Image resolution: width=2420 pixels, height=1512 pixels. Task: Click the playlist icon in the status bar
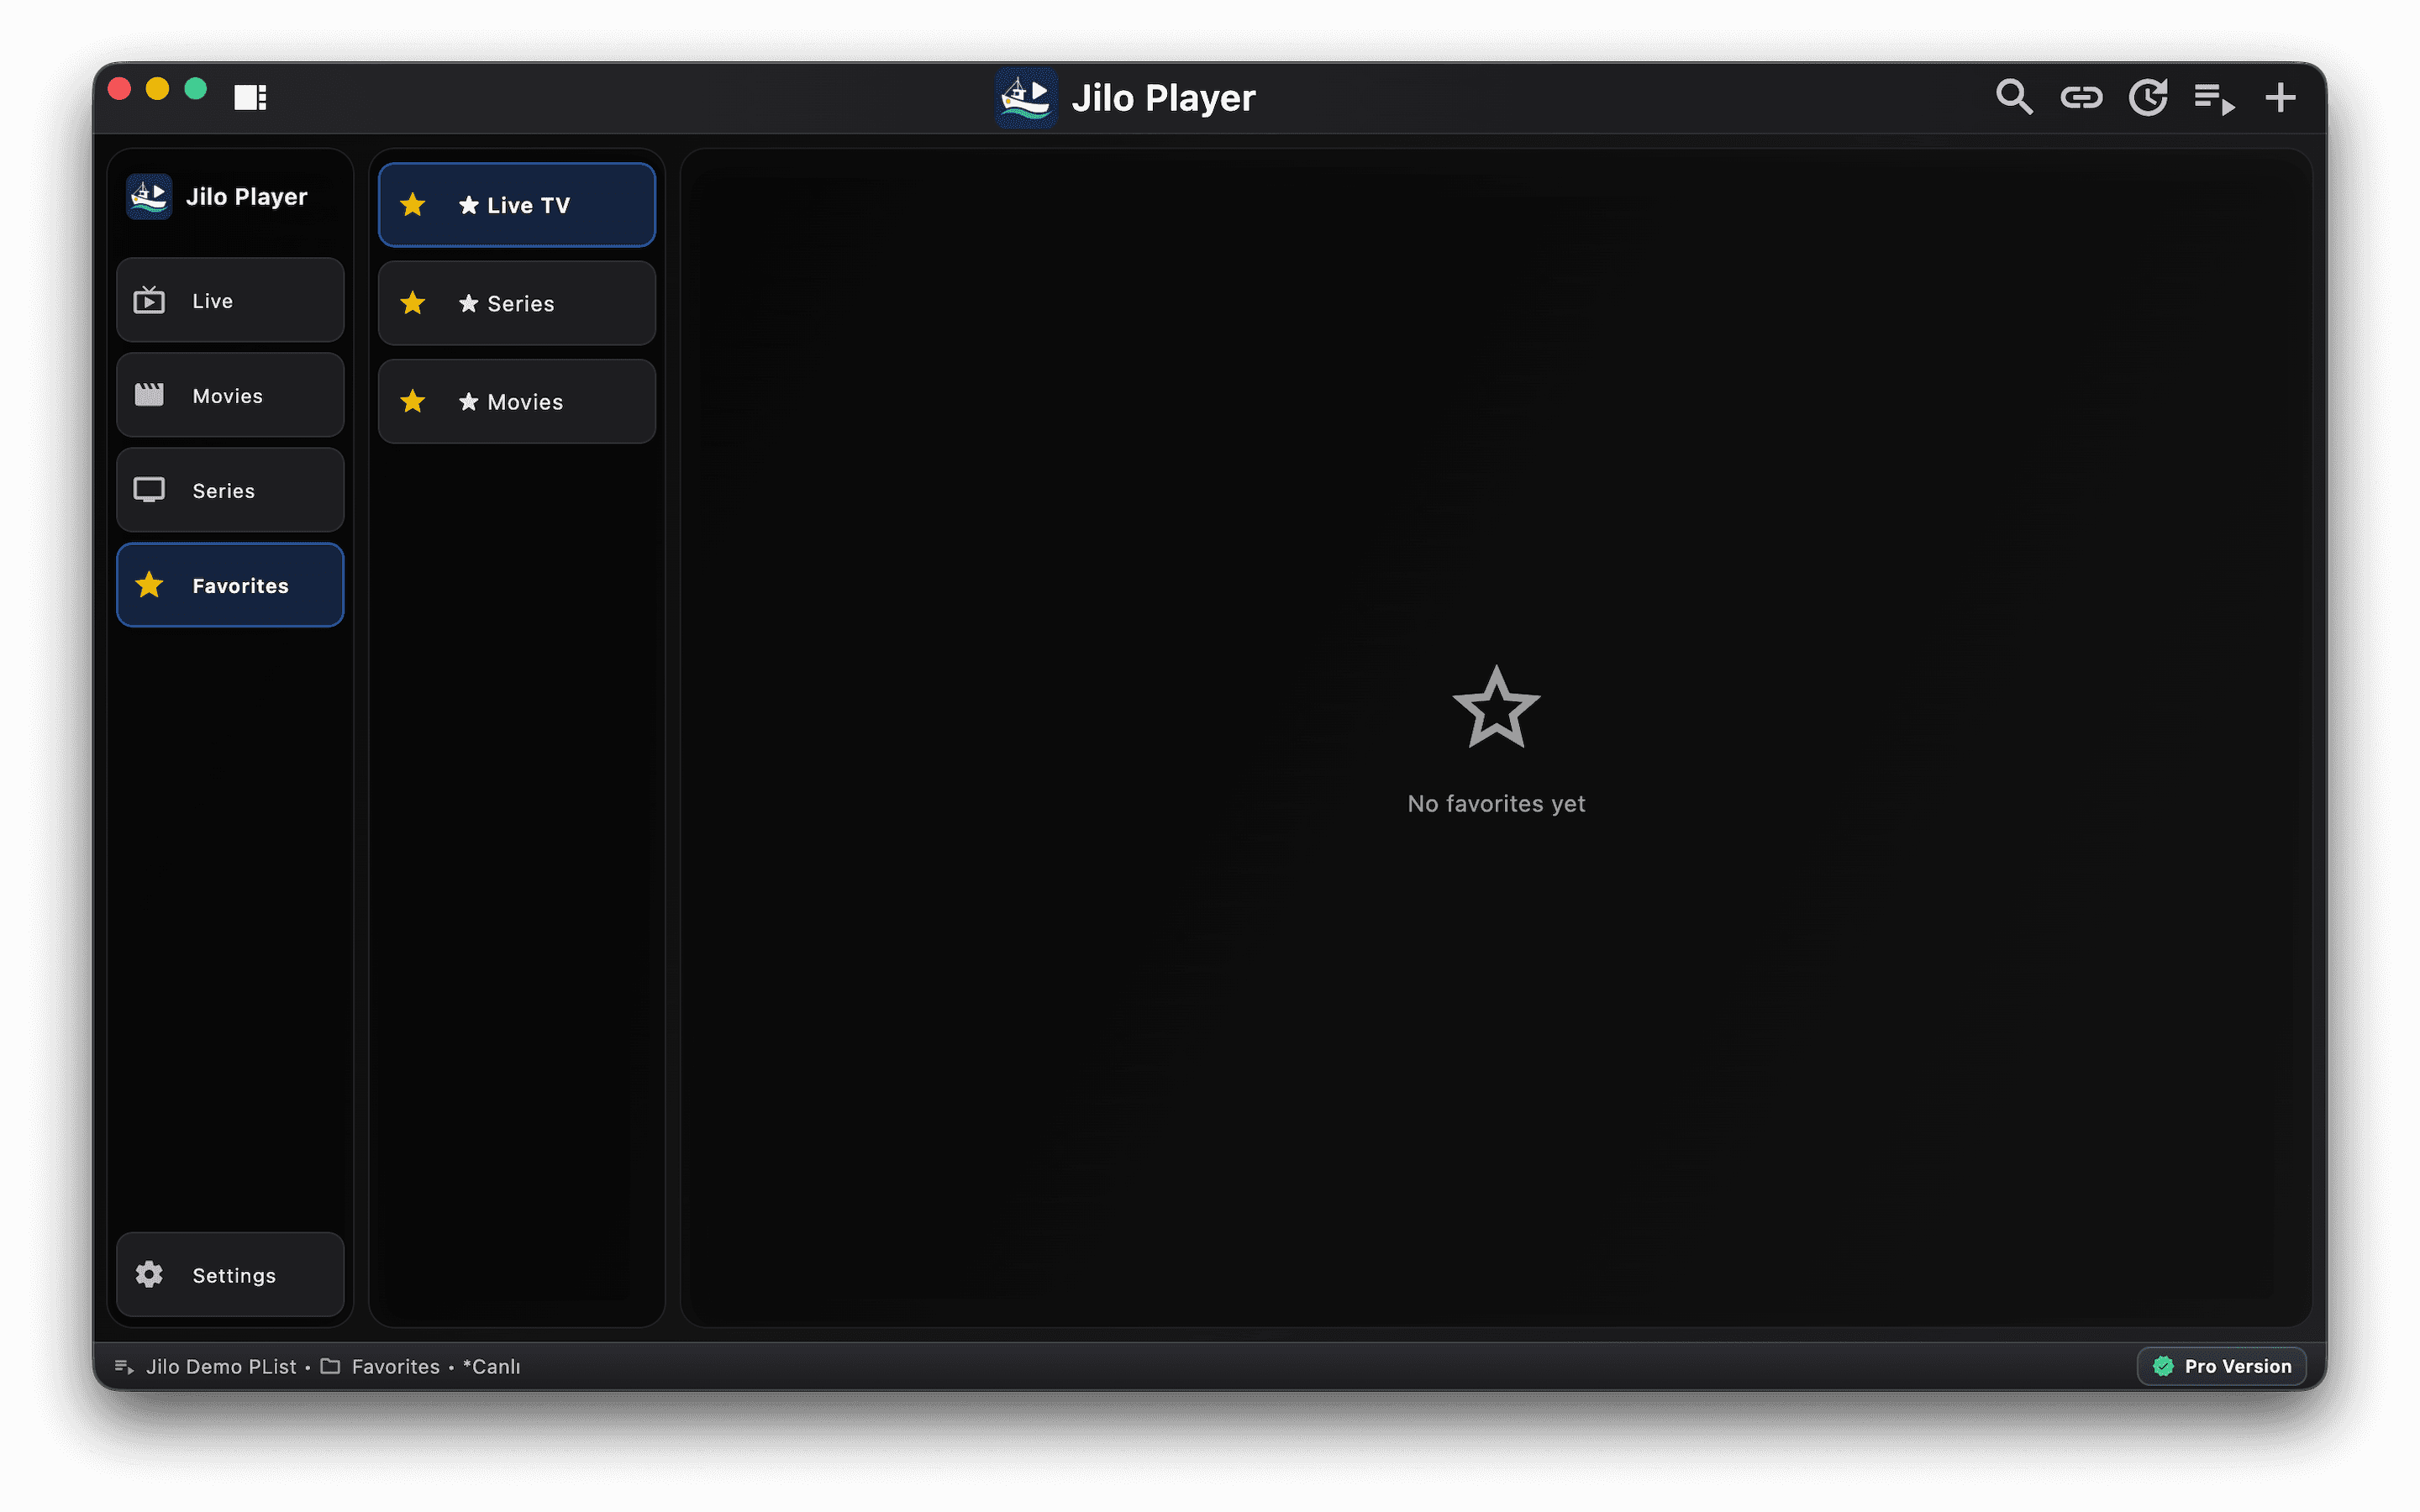(124, 1367)
